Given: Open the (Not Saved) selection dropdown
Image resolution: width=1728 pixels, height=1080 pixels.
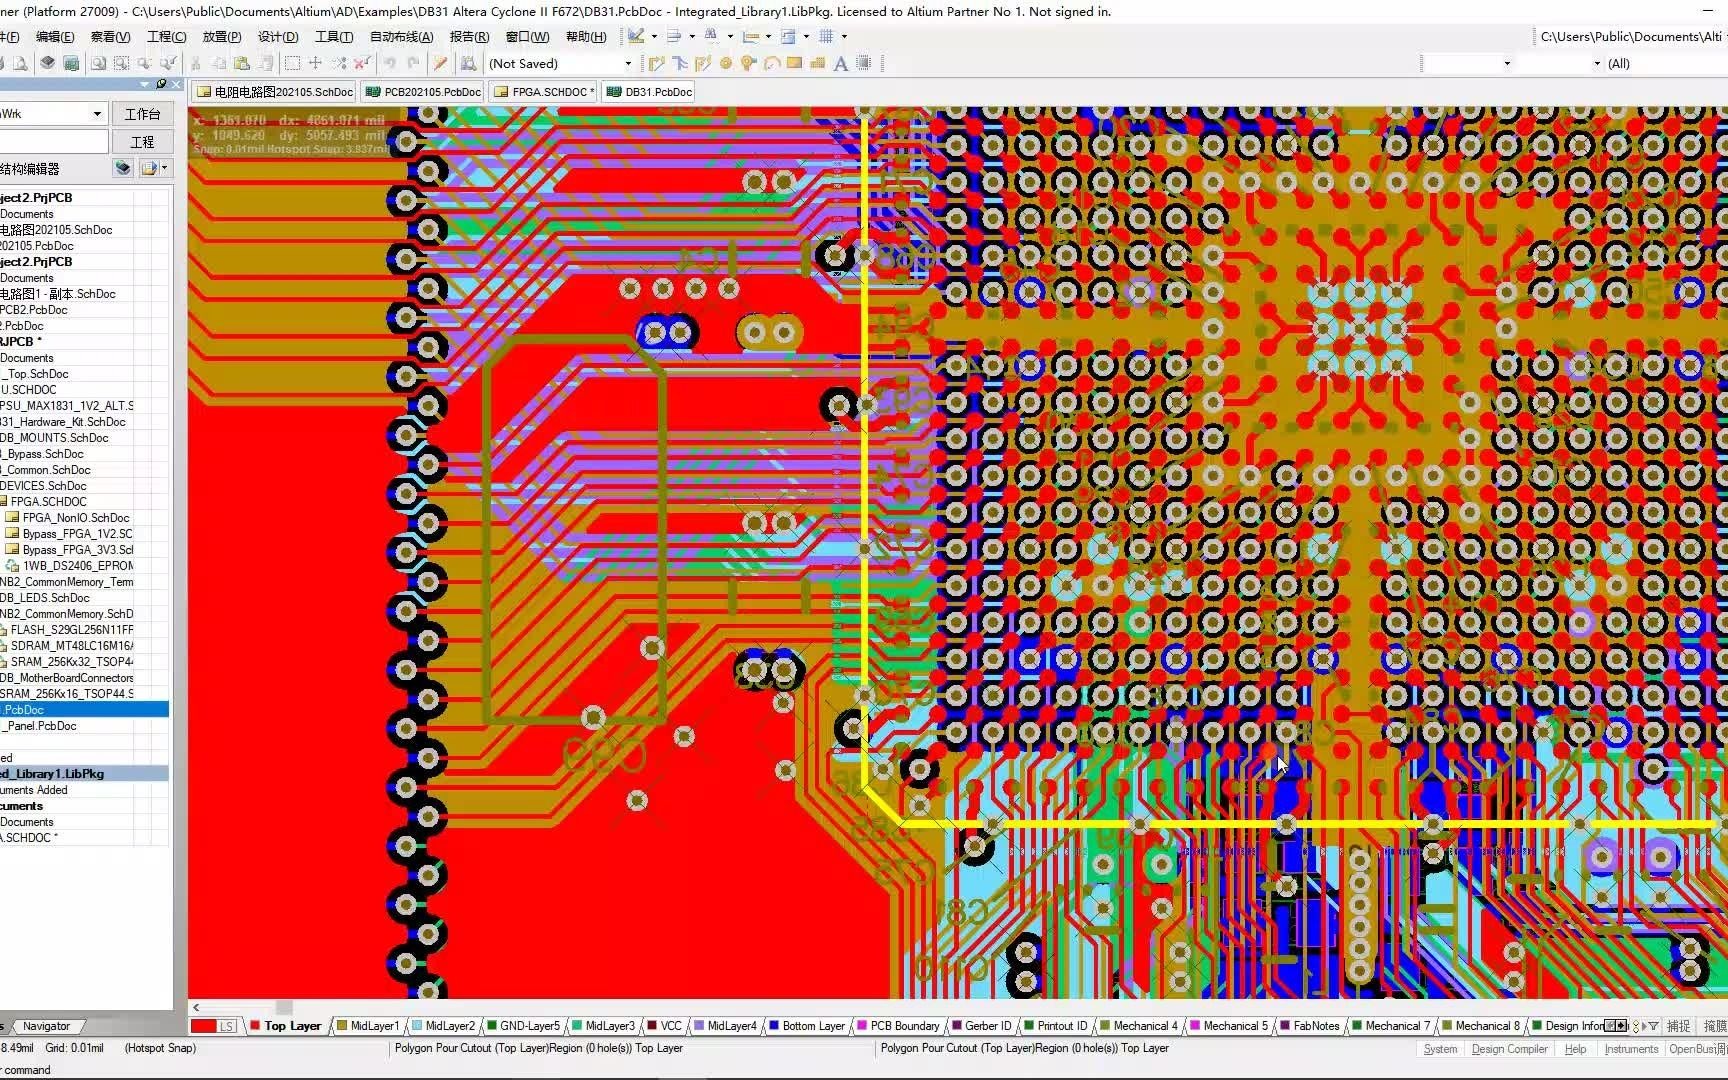Looking at the screenshot, I should click(x=627, y=63).
